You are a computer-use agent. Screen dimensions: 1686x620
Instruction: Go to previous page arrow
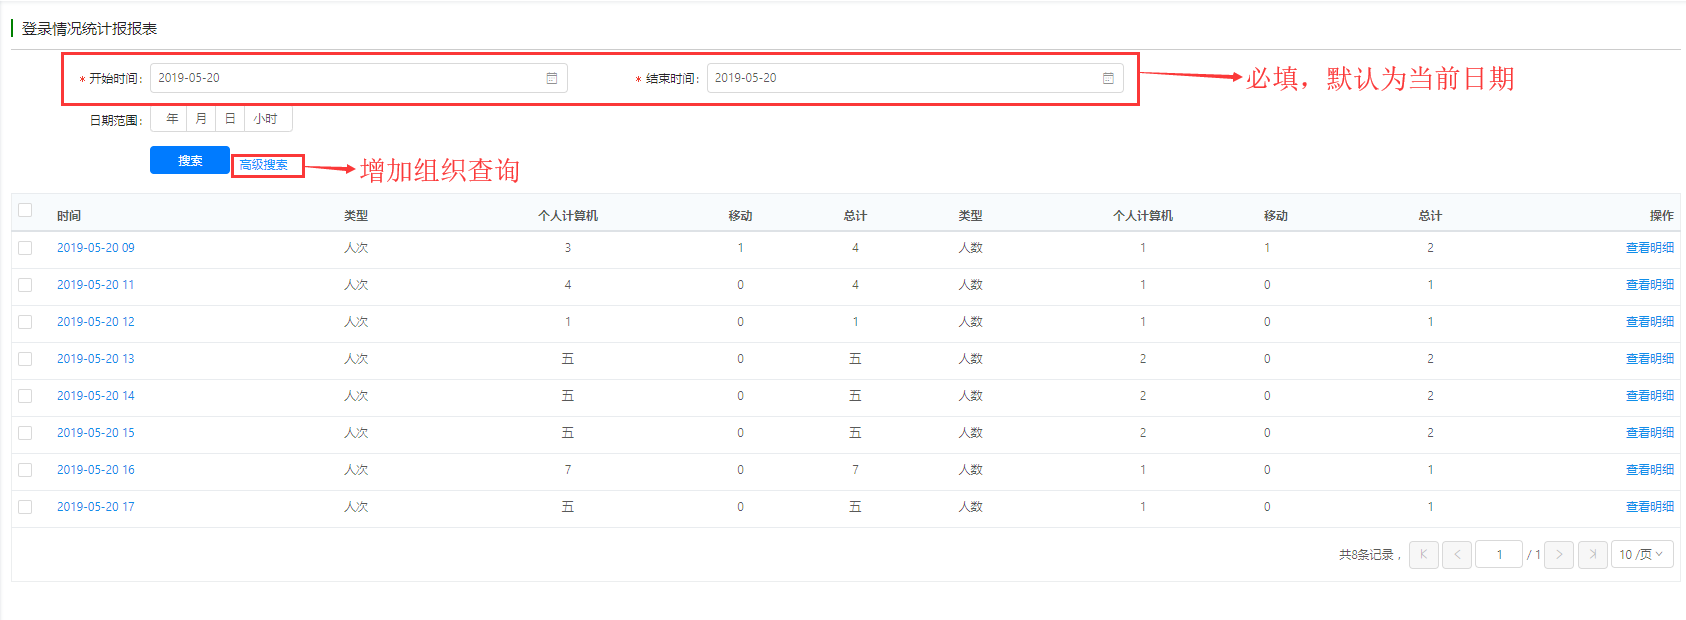click(x=1457, y=554)
